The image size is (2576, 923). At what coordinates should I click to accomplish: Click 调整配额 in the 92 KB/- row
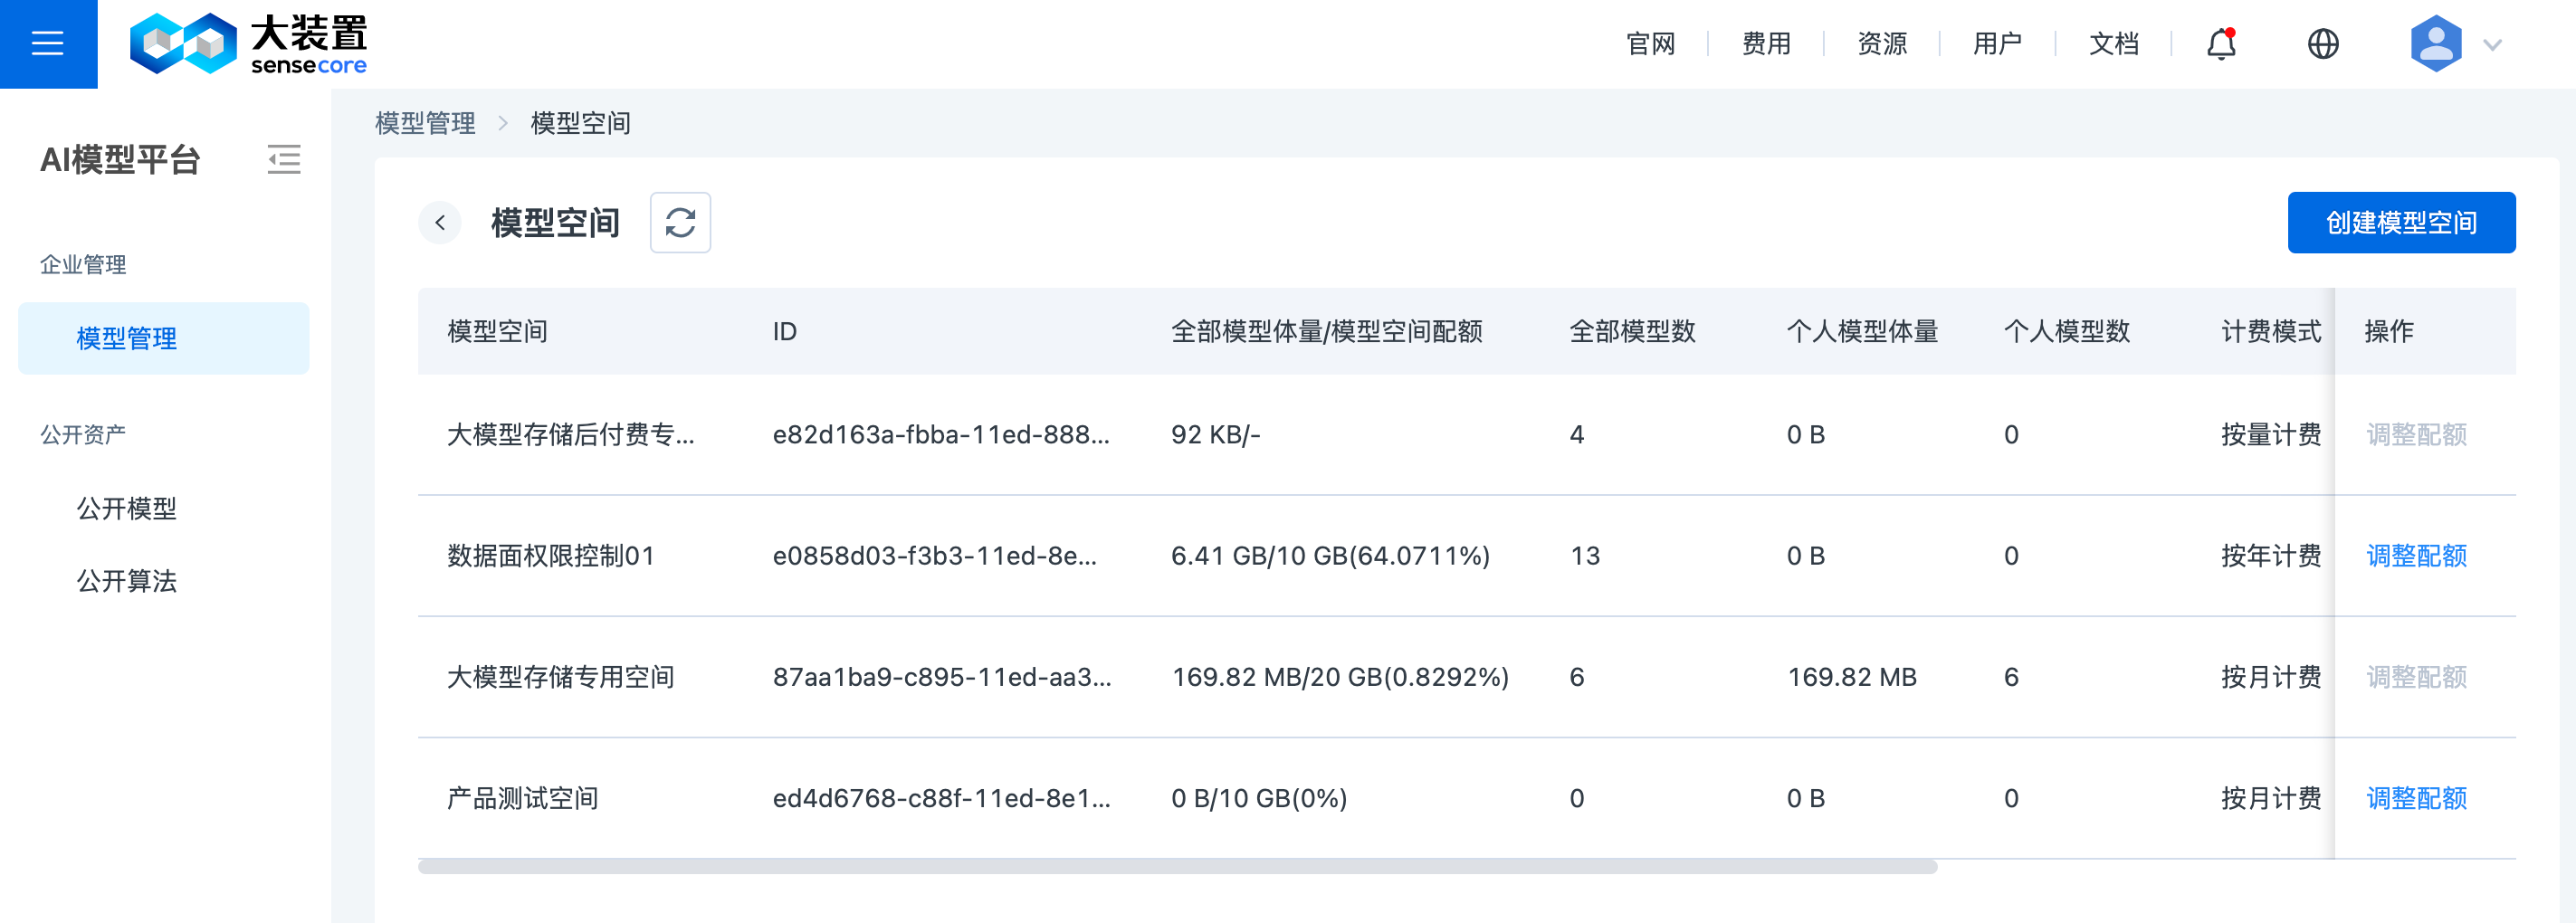click(x=2416, y=434)
